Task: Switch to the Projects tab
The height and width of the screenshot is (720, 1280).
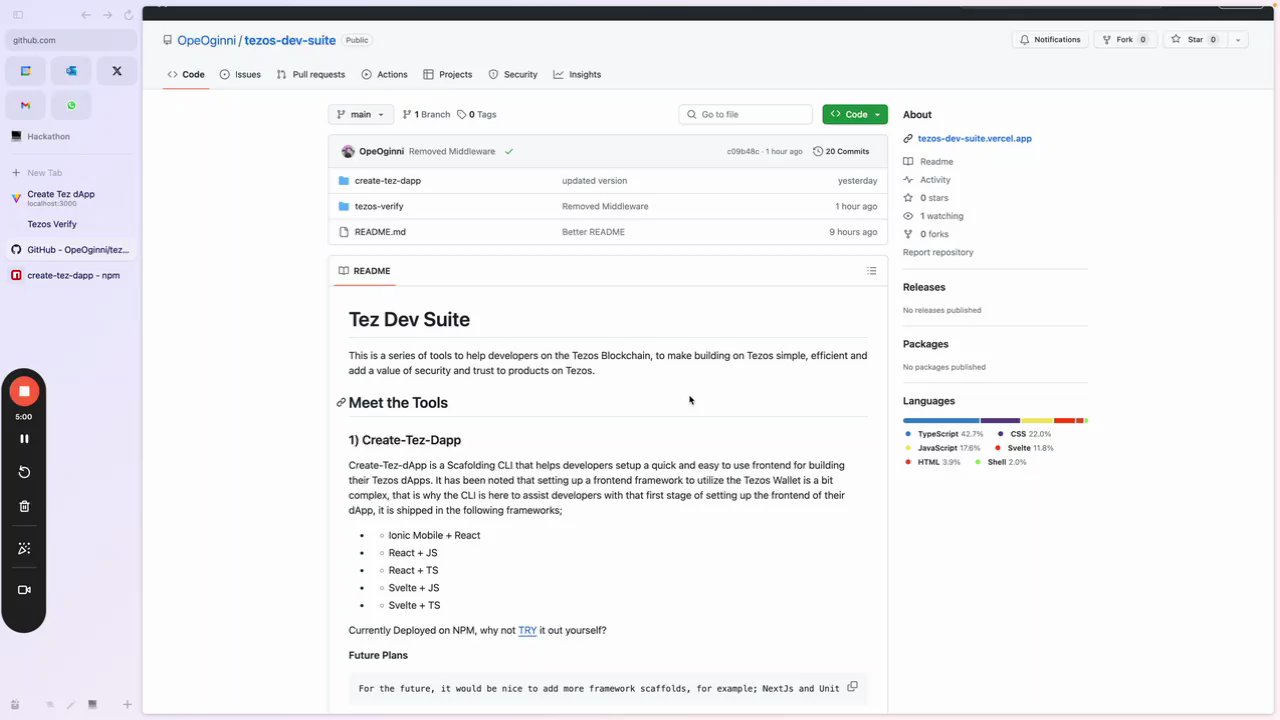Action: coord(447,75)
